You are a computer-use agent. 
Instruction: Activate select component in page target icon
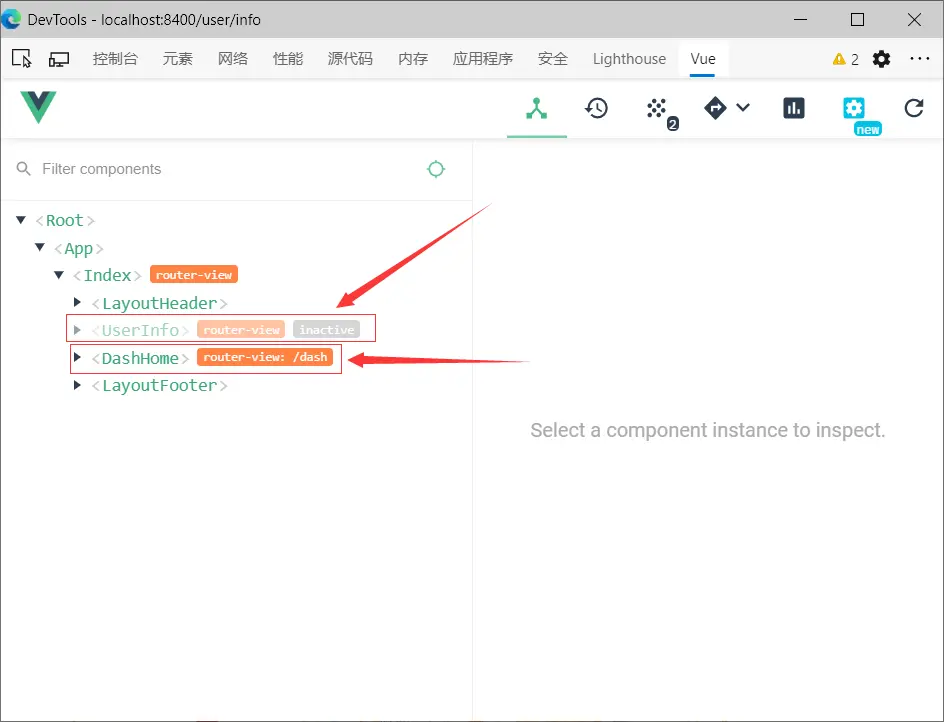[x=436, y=169]
